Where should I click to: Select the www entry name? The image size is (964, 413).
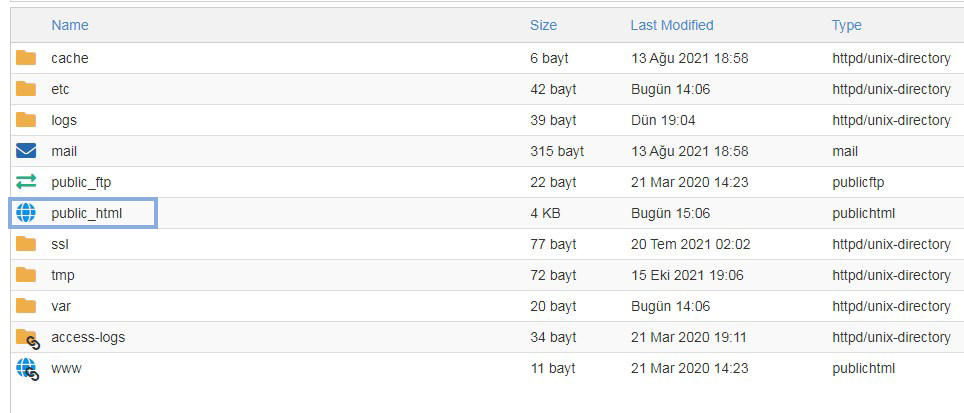66,368
